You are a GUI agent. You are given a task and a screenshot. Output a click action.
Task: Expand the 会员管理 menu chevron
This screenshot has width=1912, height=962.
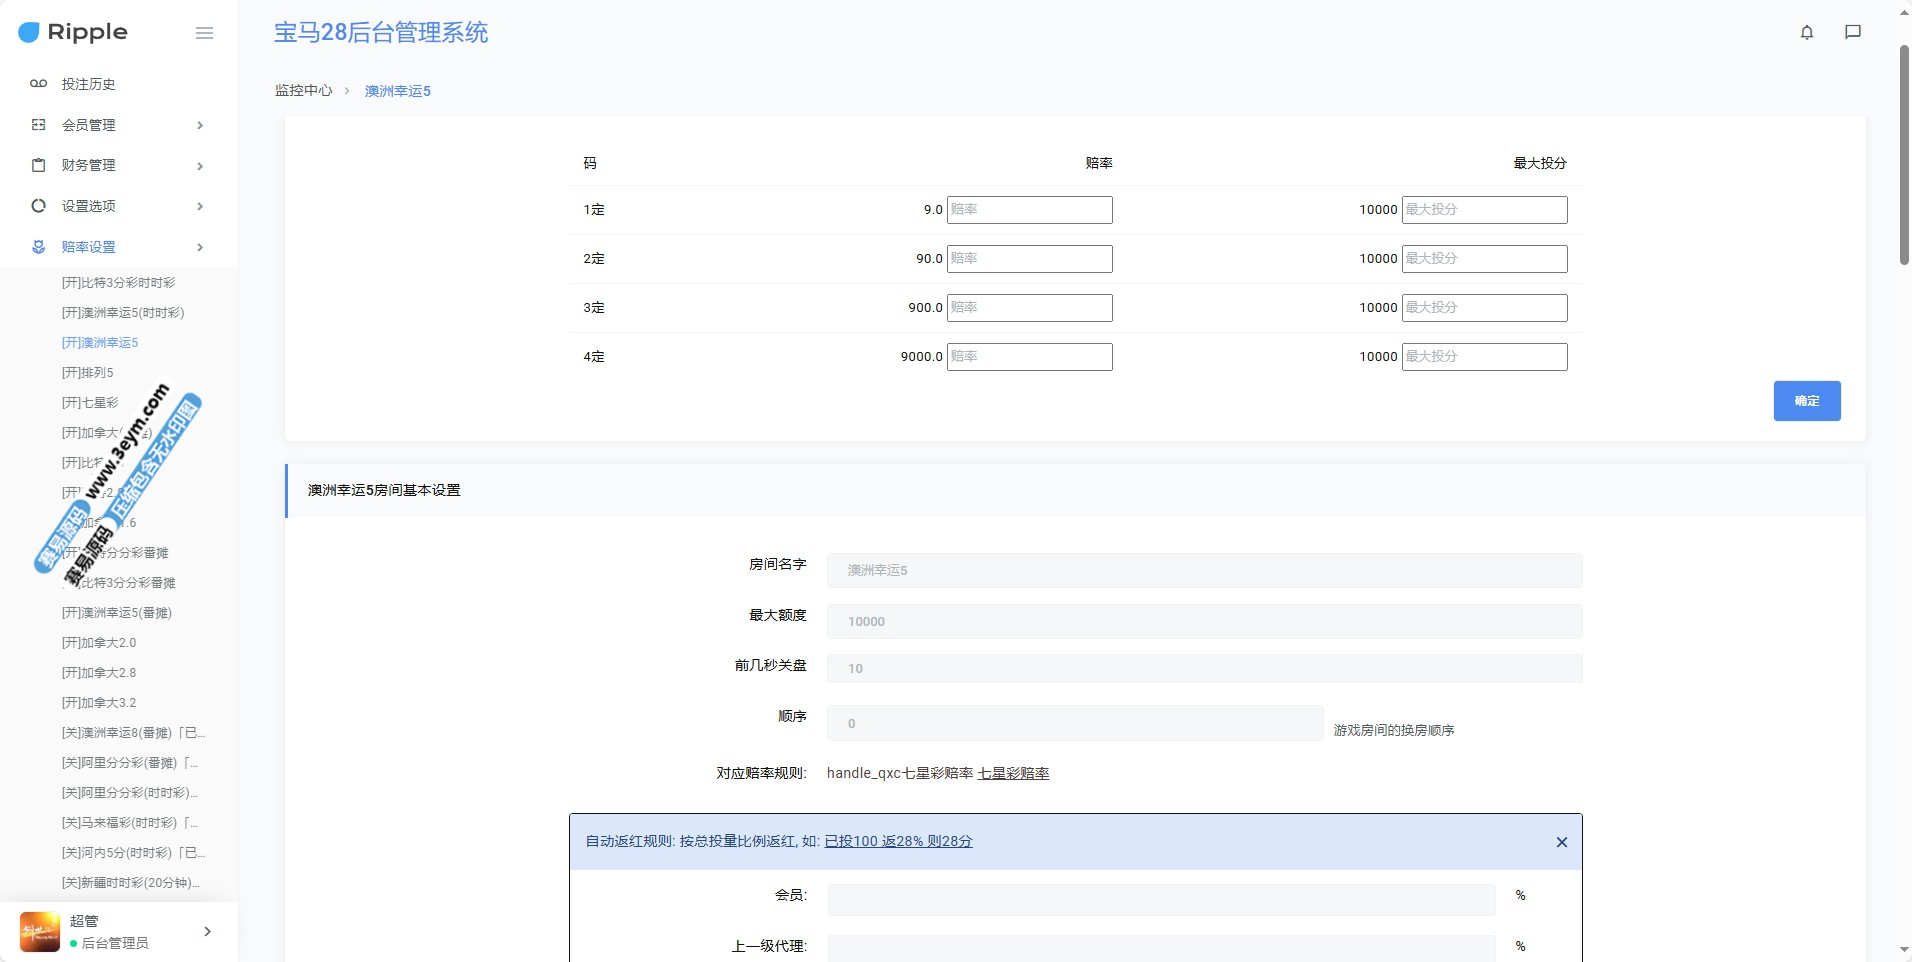coord(200,125)
